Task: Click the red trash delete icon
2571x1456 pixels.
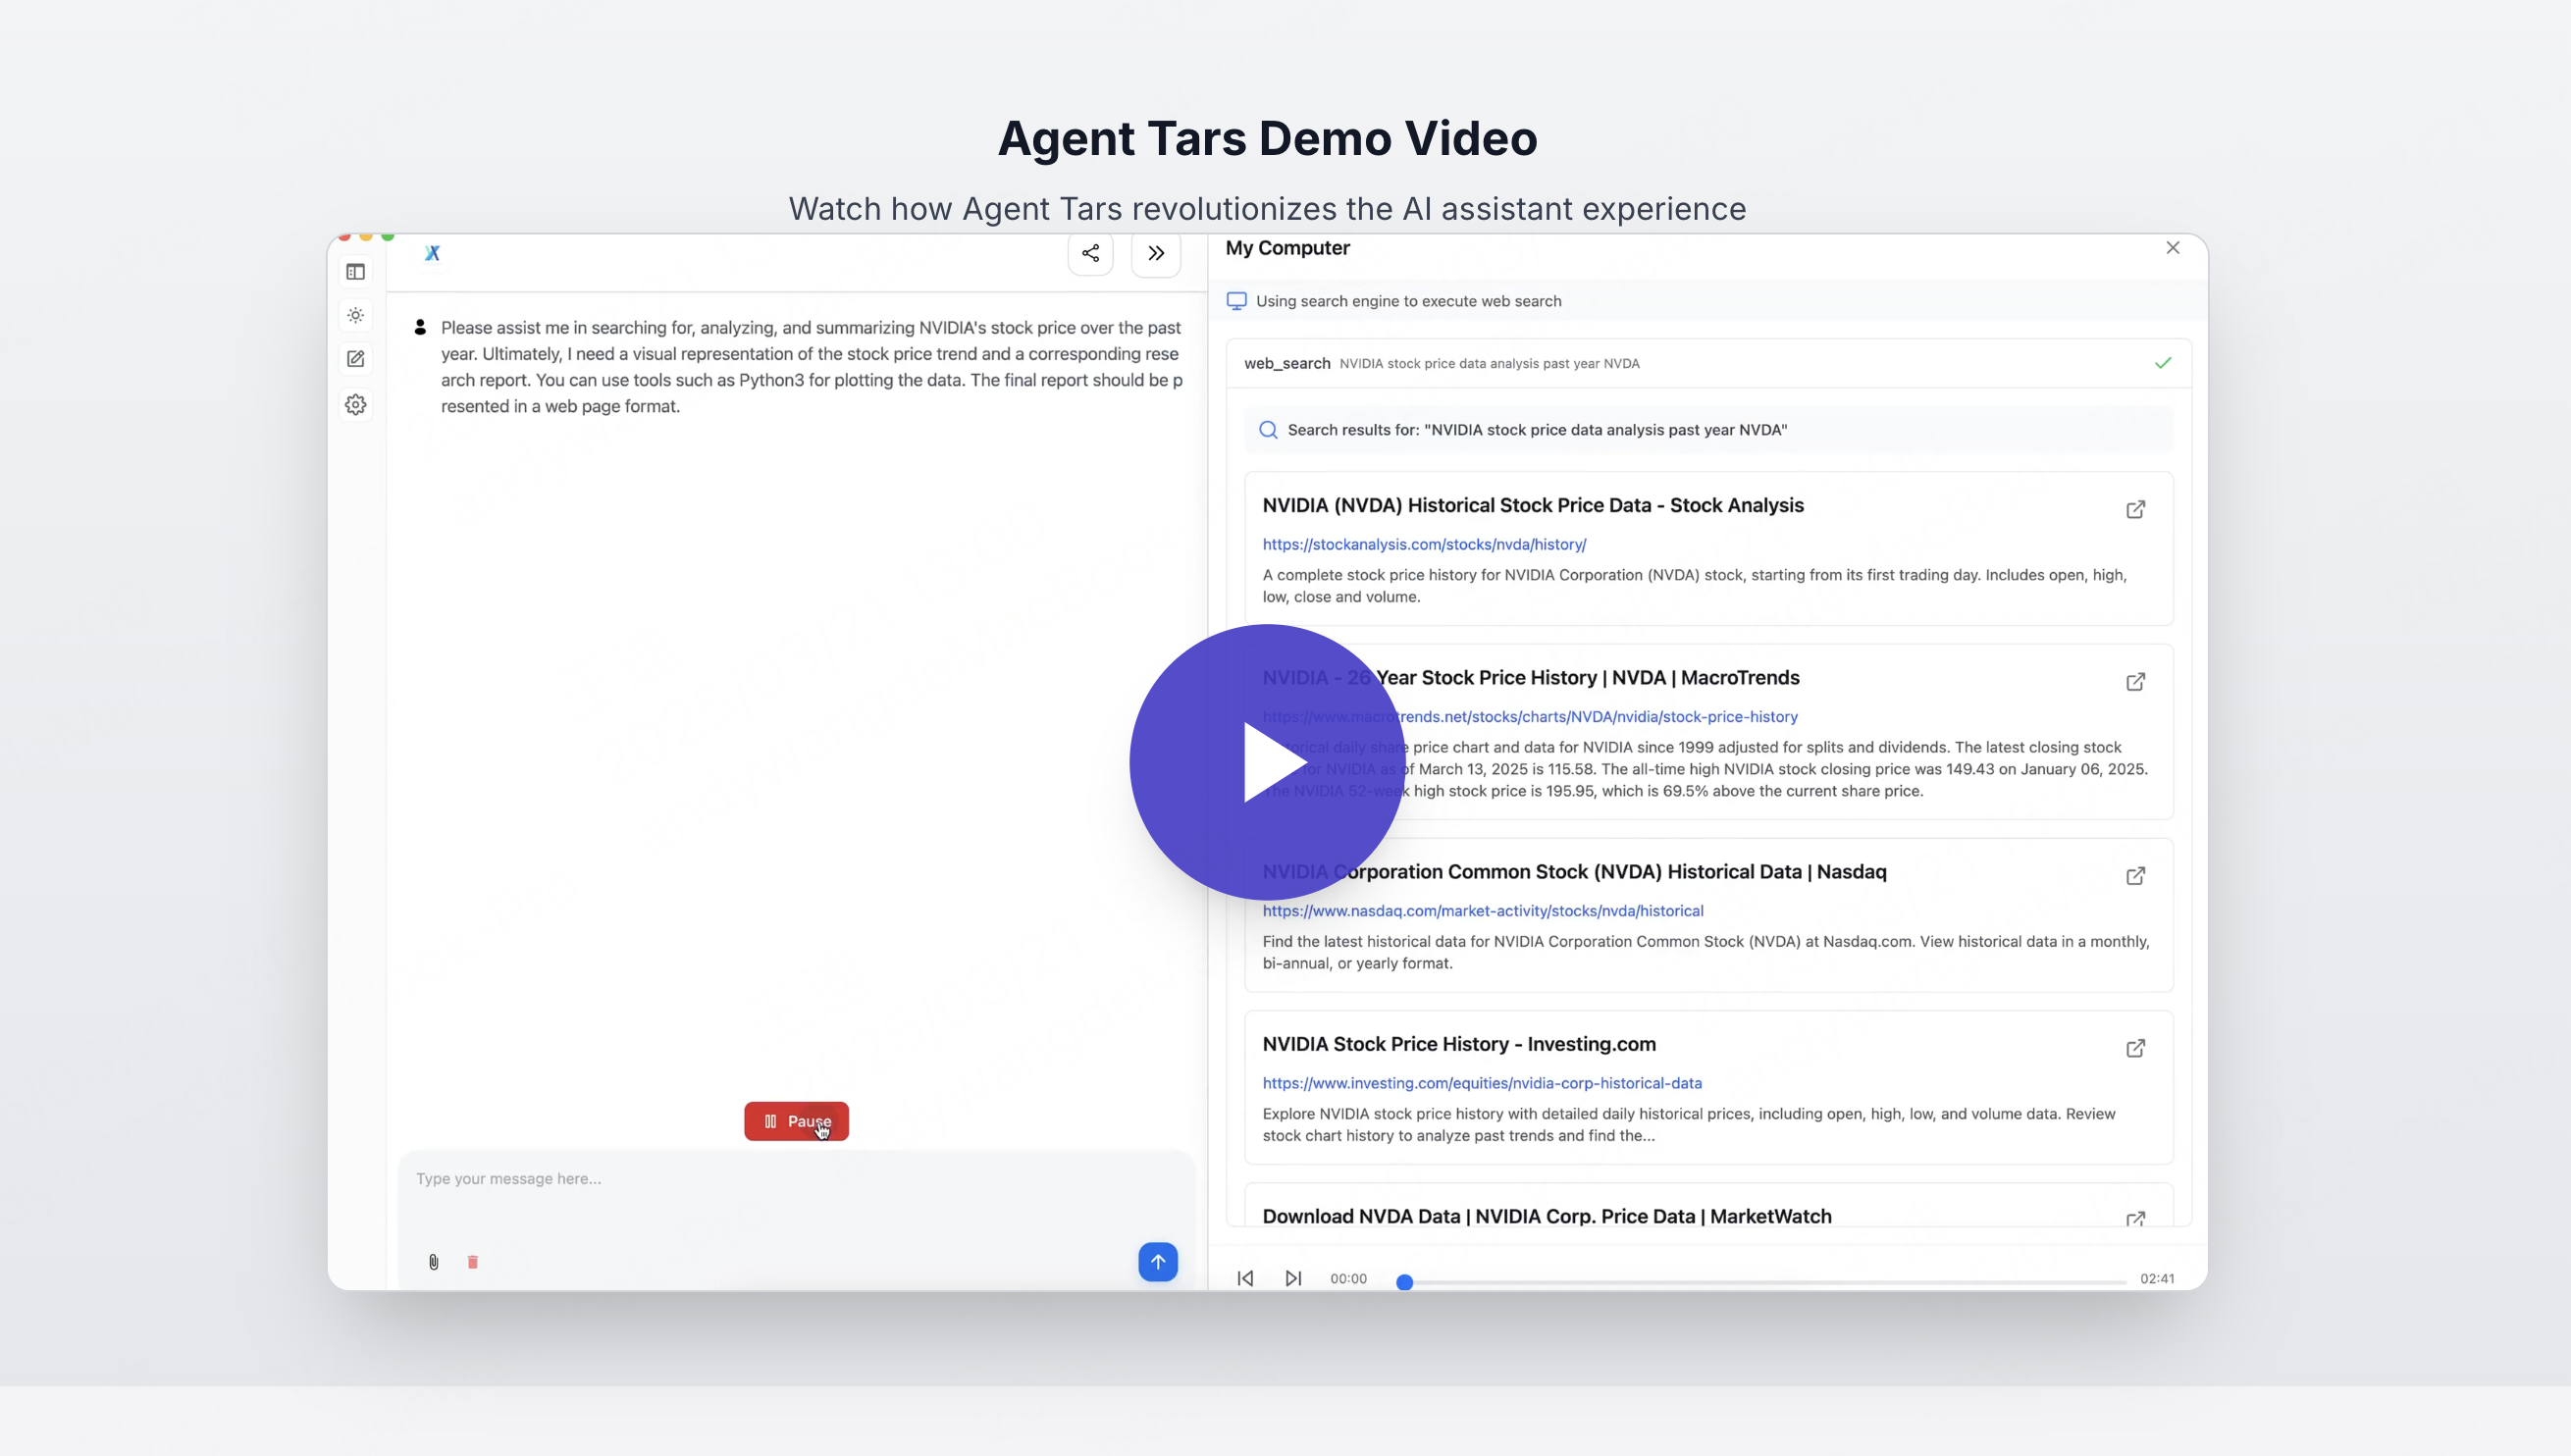Action: pos(473,1262)
